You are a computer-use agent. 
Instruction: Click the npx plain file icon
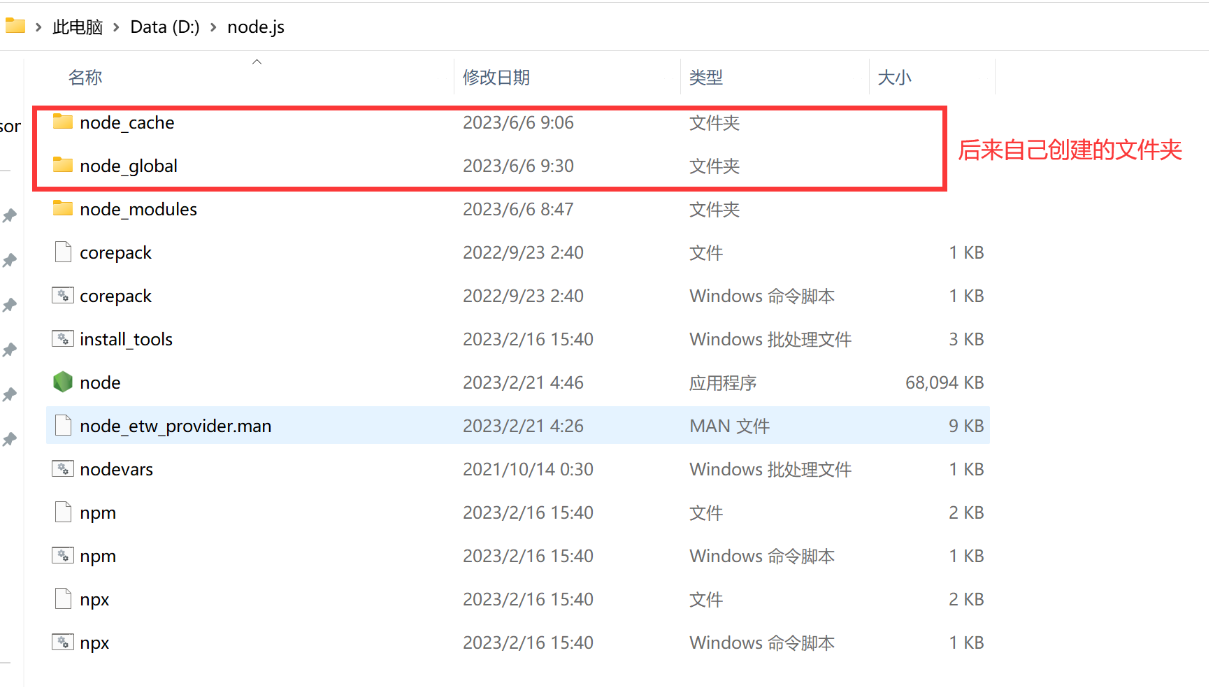(x=63, y=599)
